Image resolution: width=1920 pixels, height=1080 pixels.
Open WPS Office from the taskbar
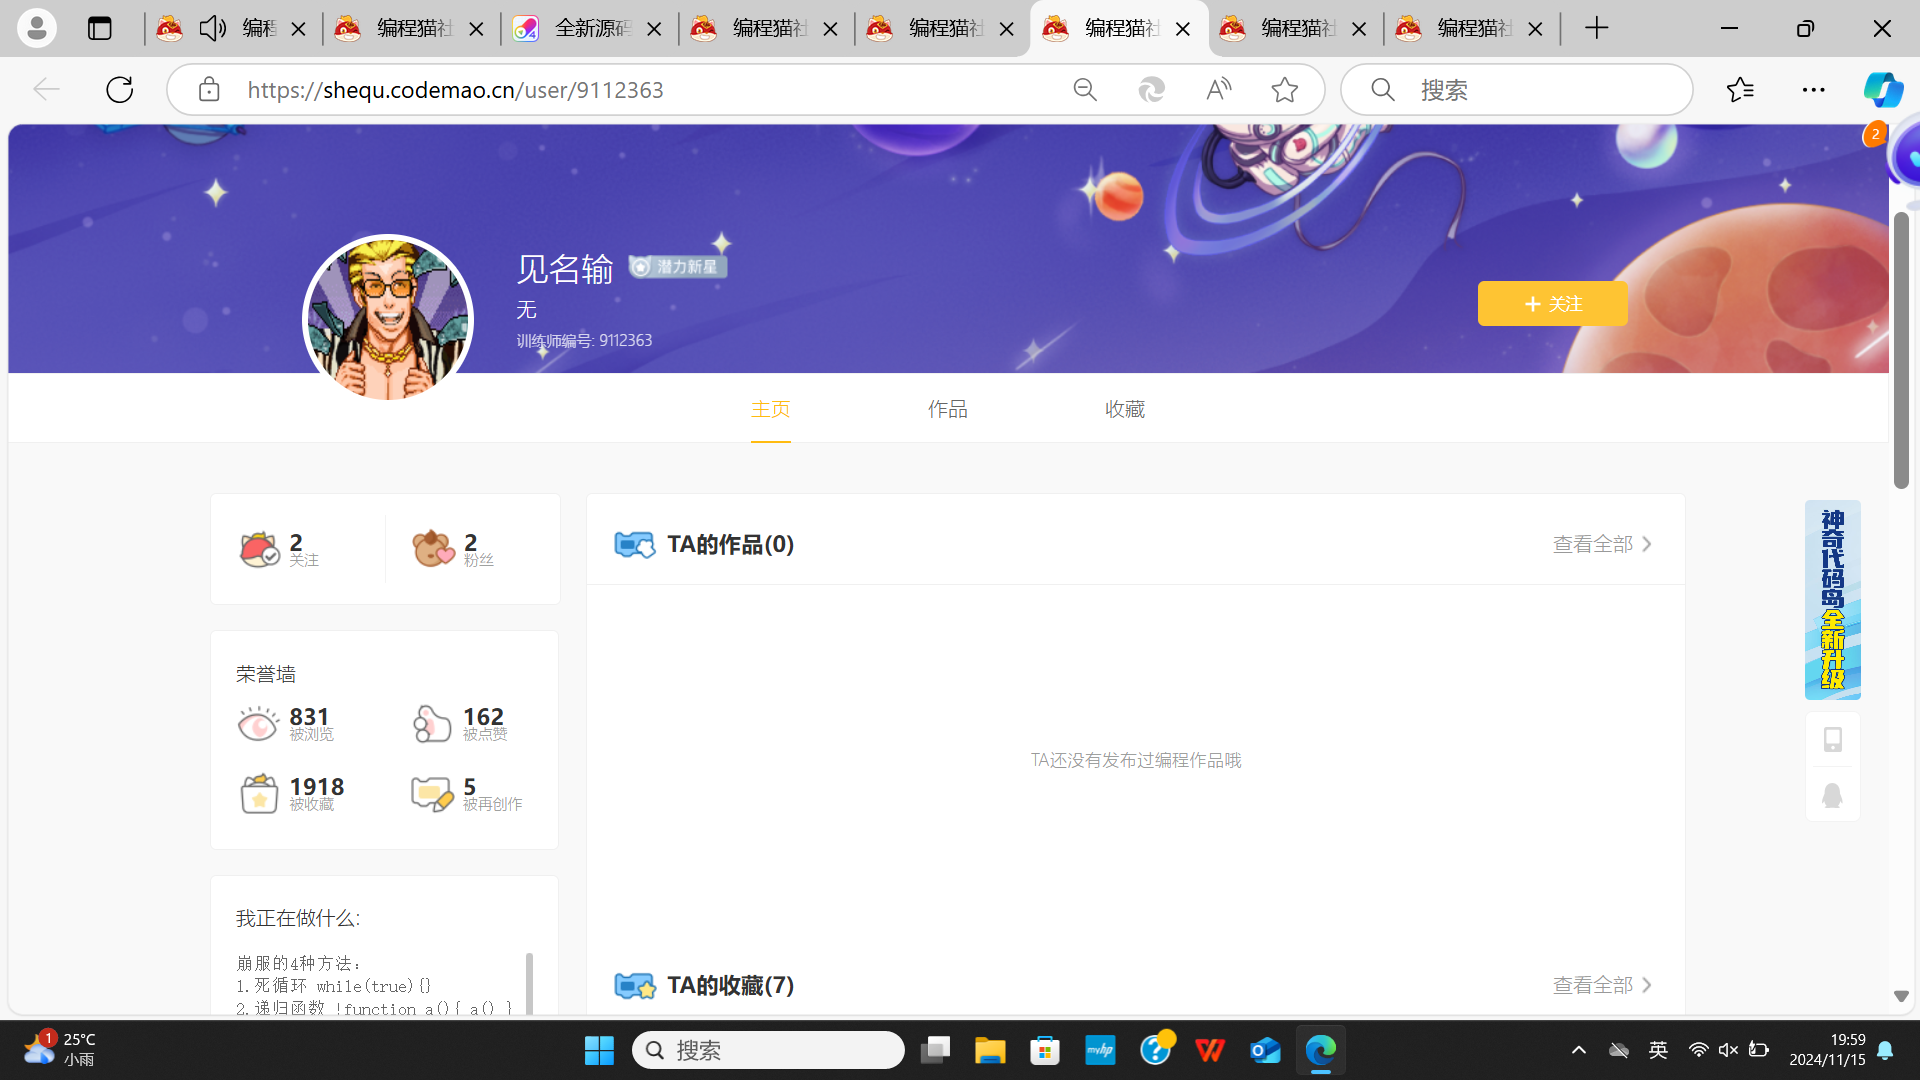tap(1210, 1050)
